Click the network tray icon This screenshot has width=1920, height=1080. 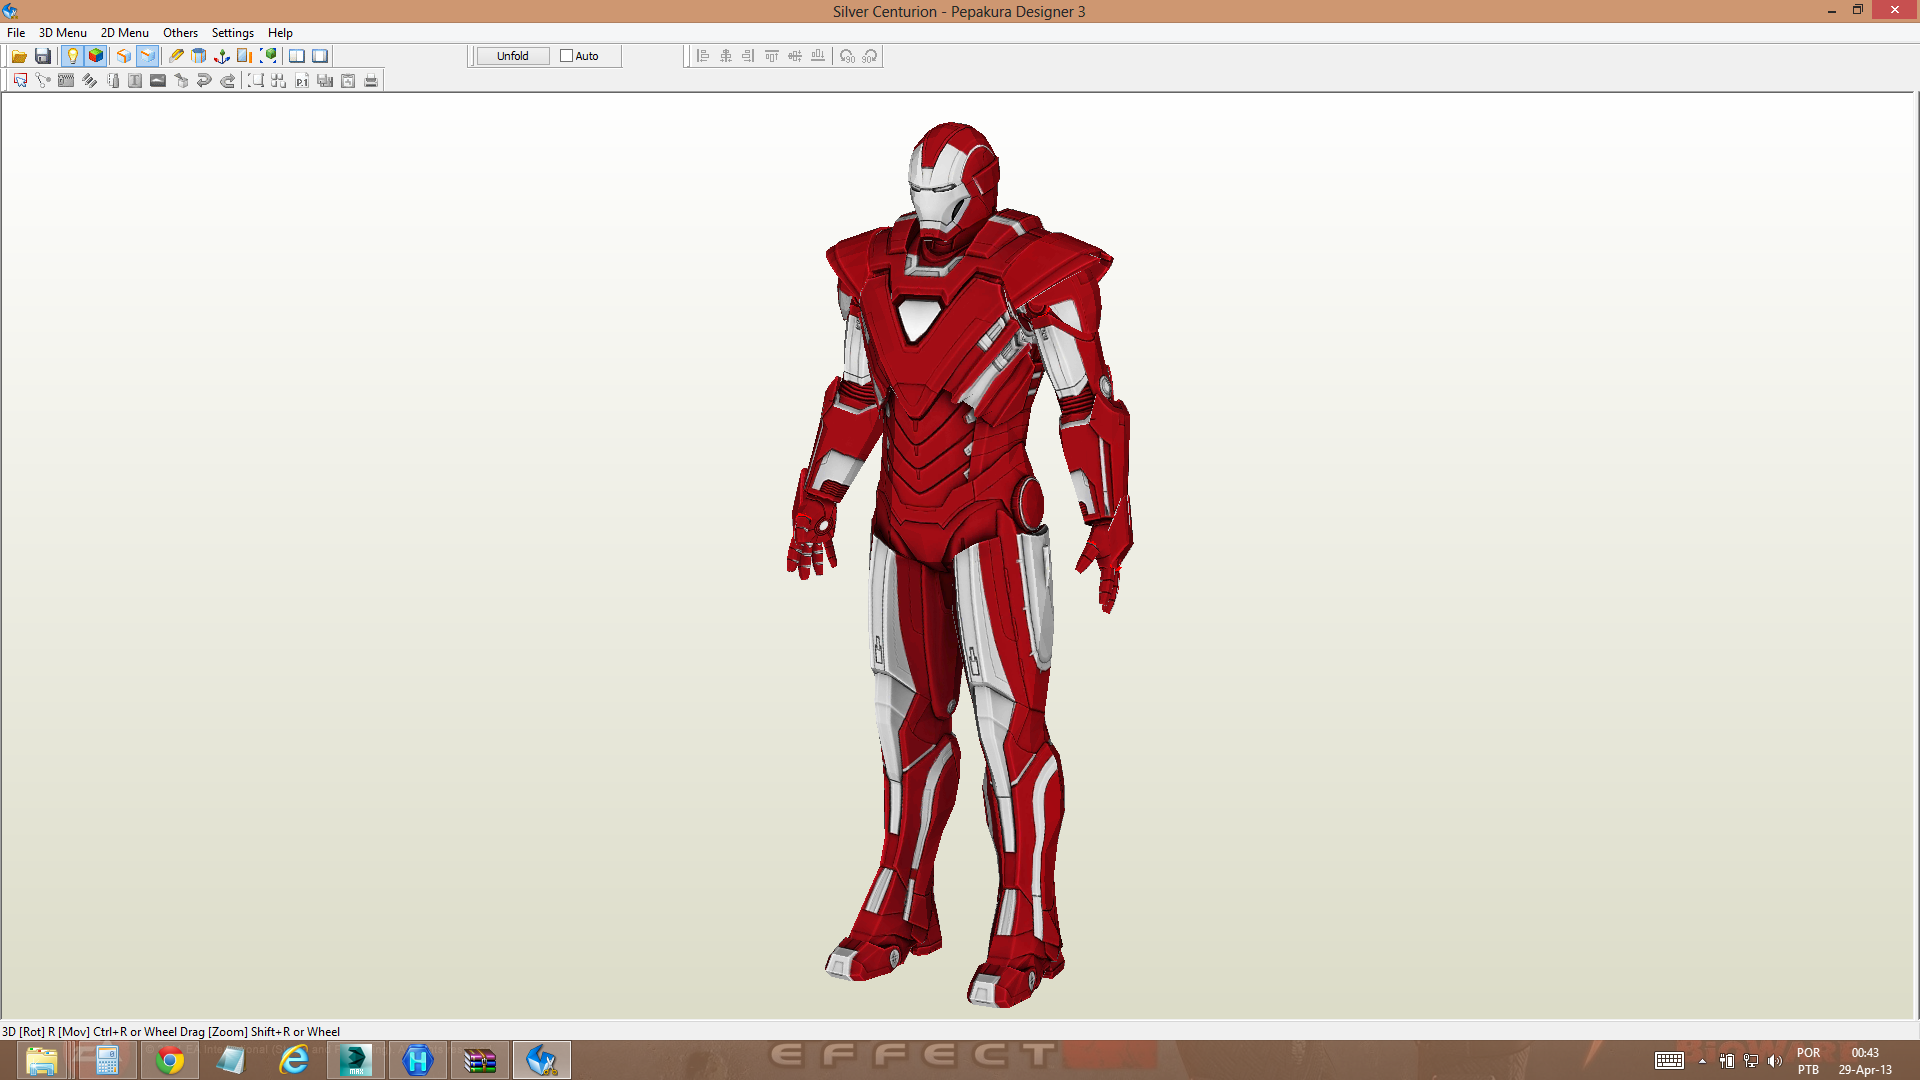[x=1751, y=1061]
